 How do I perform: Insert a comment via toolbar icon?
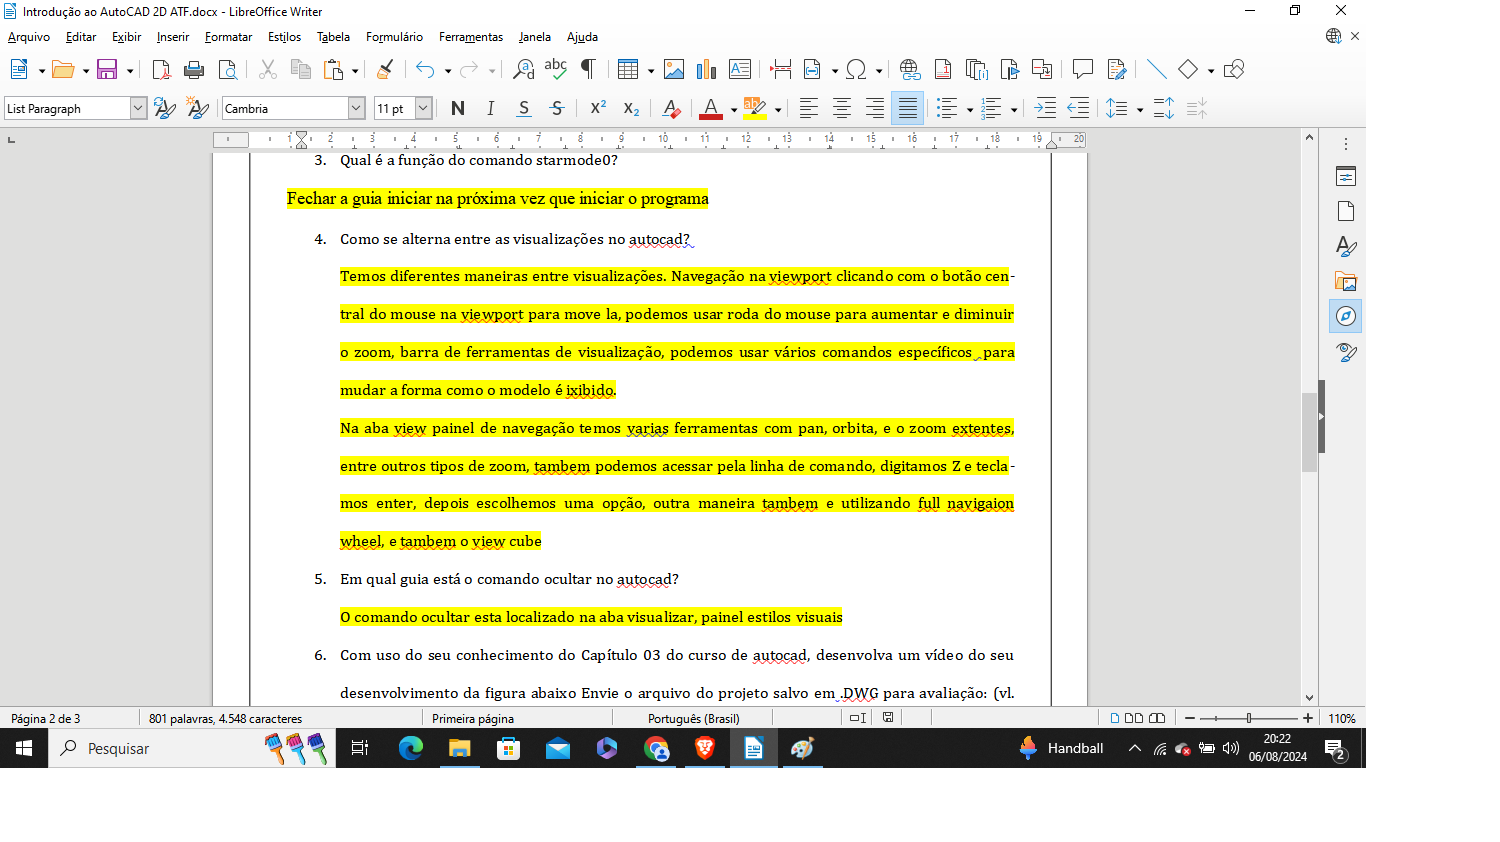(x=1082, y=69)
